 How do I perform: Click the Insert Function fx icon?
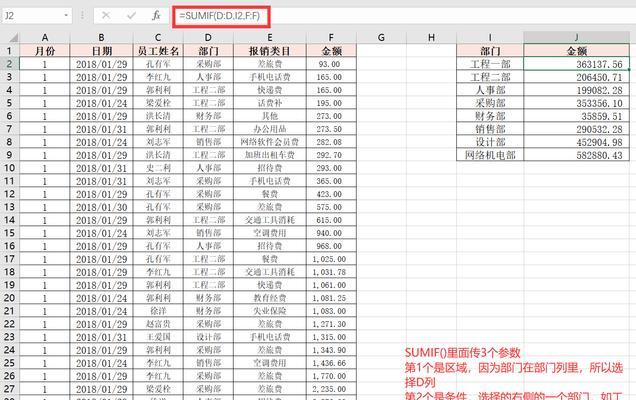pos(156,16)
